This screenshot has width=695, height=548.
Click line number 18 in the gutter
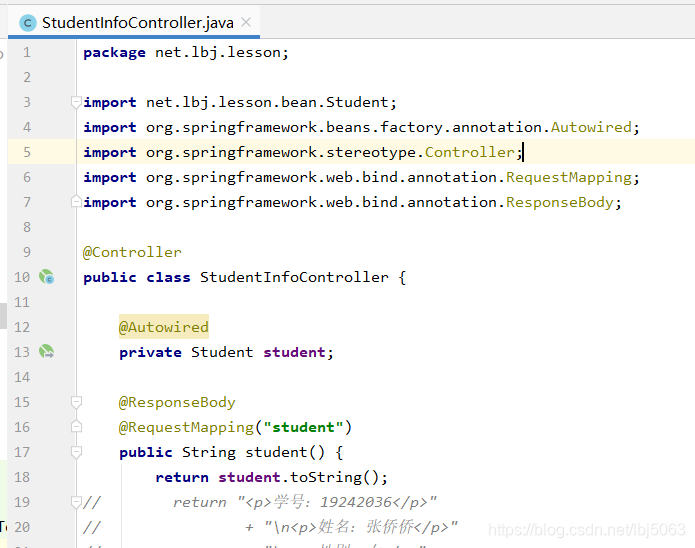[x=22, y=477]
